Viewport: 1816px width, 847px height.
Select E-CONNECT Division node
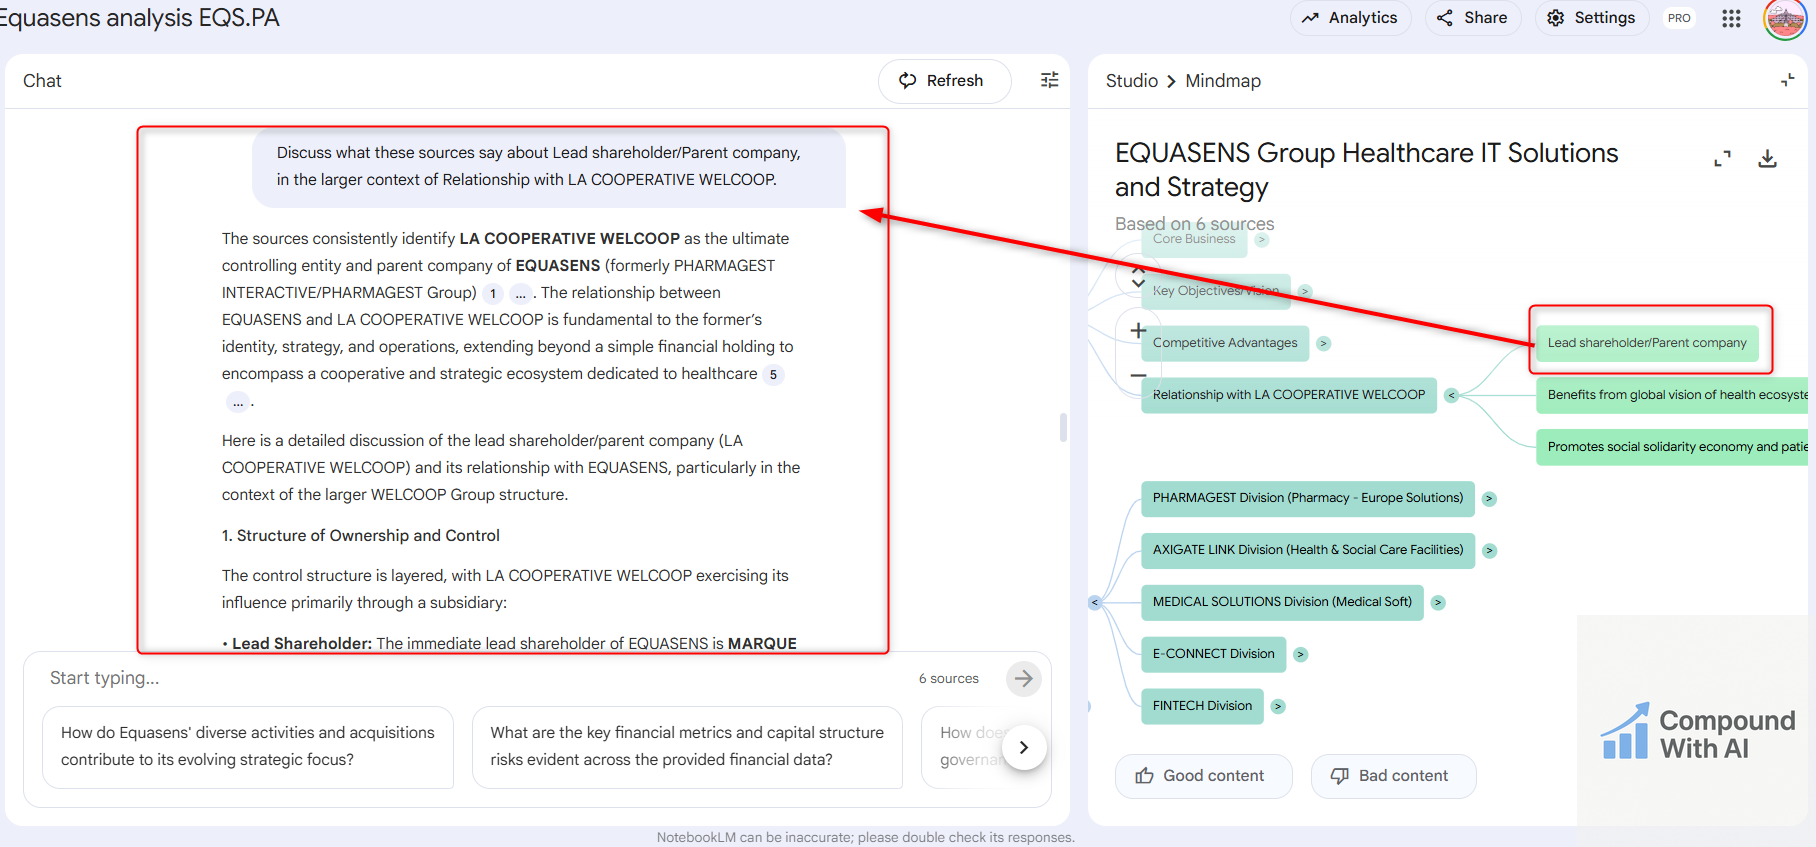1214,654
